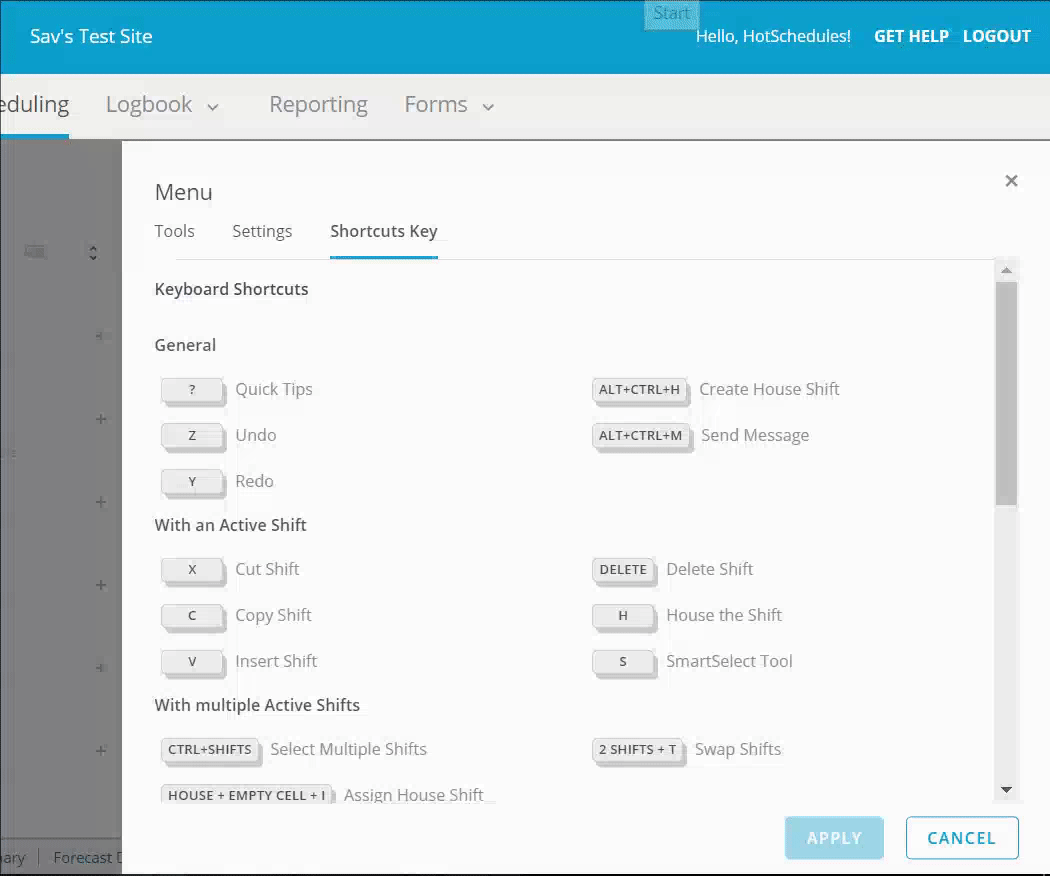Click the Assign House Shift label
This screenshot has height=876, width=1050.
[x=413, y=795]
